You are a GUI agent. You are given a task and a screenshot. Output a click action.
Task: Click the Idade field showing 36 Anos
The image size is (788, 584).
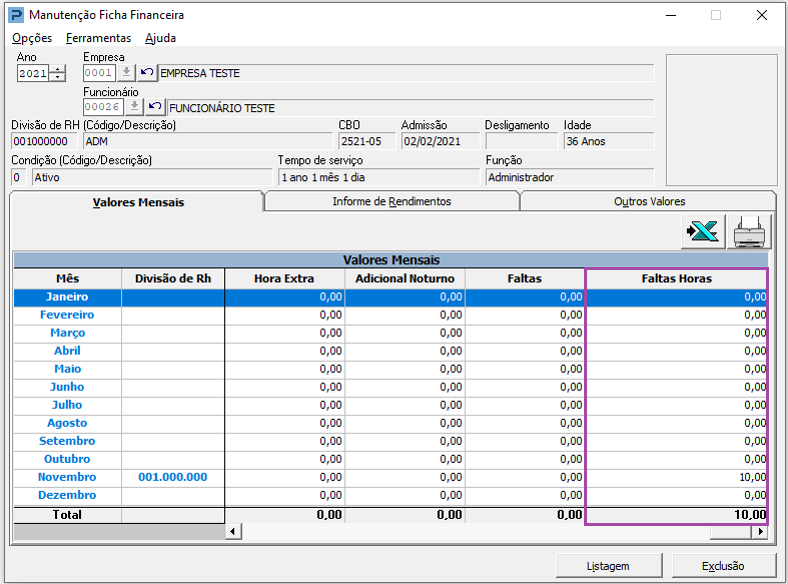point(609,141)
